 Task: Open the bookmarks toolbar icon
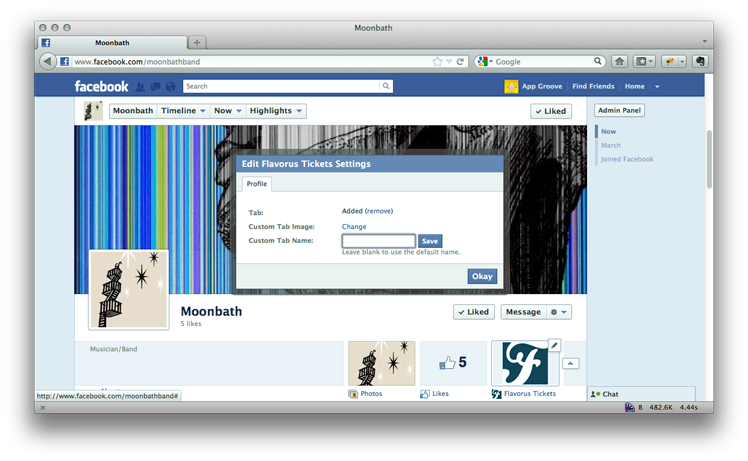point(644,61)
